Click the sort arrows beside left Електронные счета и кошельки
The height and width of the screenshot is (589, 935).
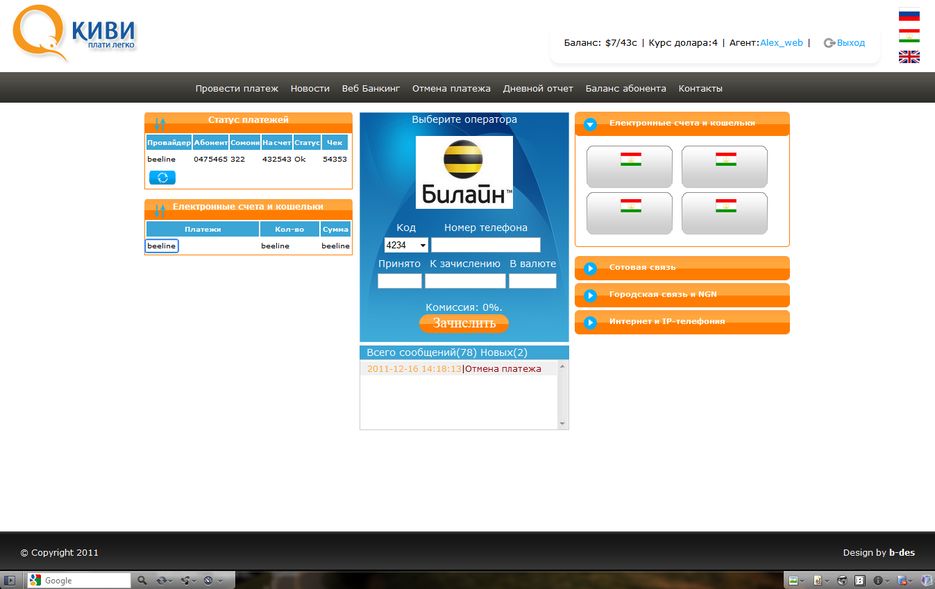click(x=159, y=210)
